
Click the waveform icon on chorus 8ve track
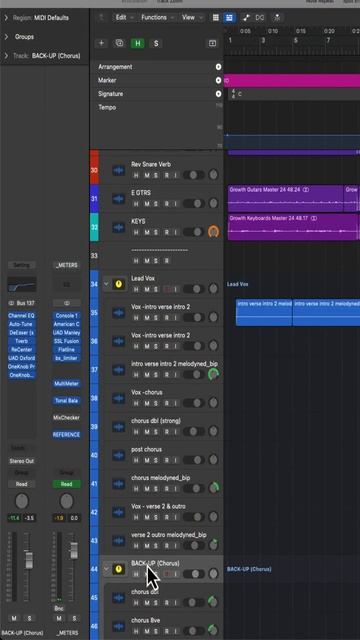pos(119,626)
